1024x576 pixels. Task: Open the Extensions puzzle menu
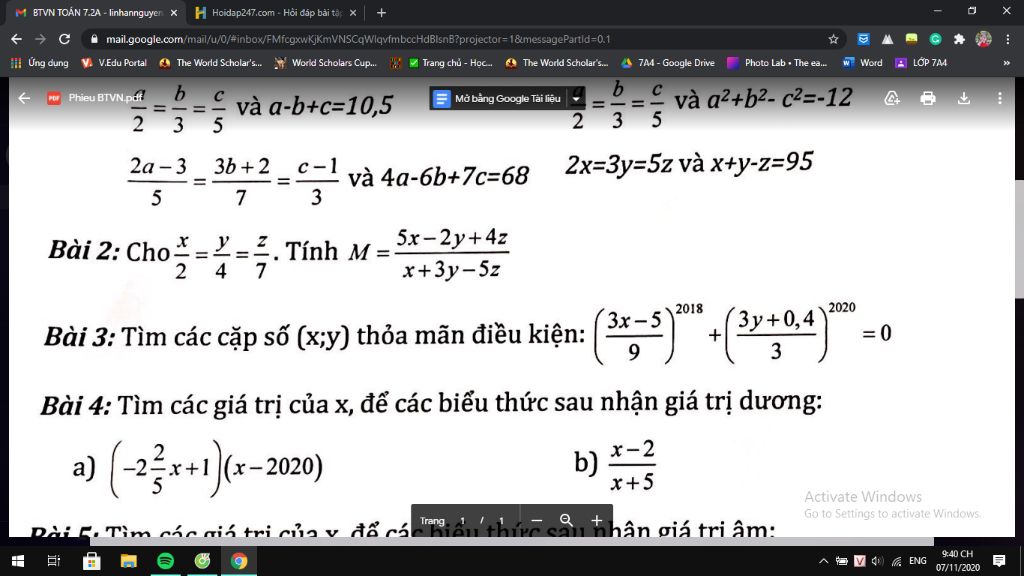[959, 39]
